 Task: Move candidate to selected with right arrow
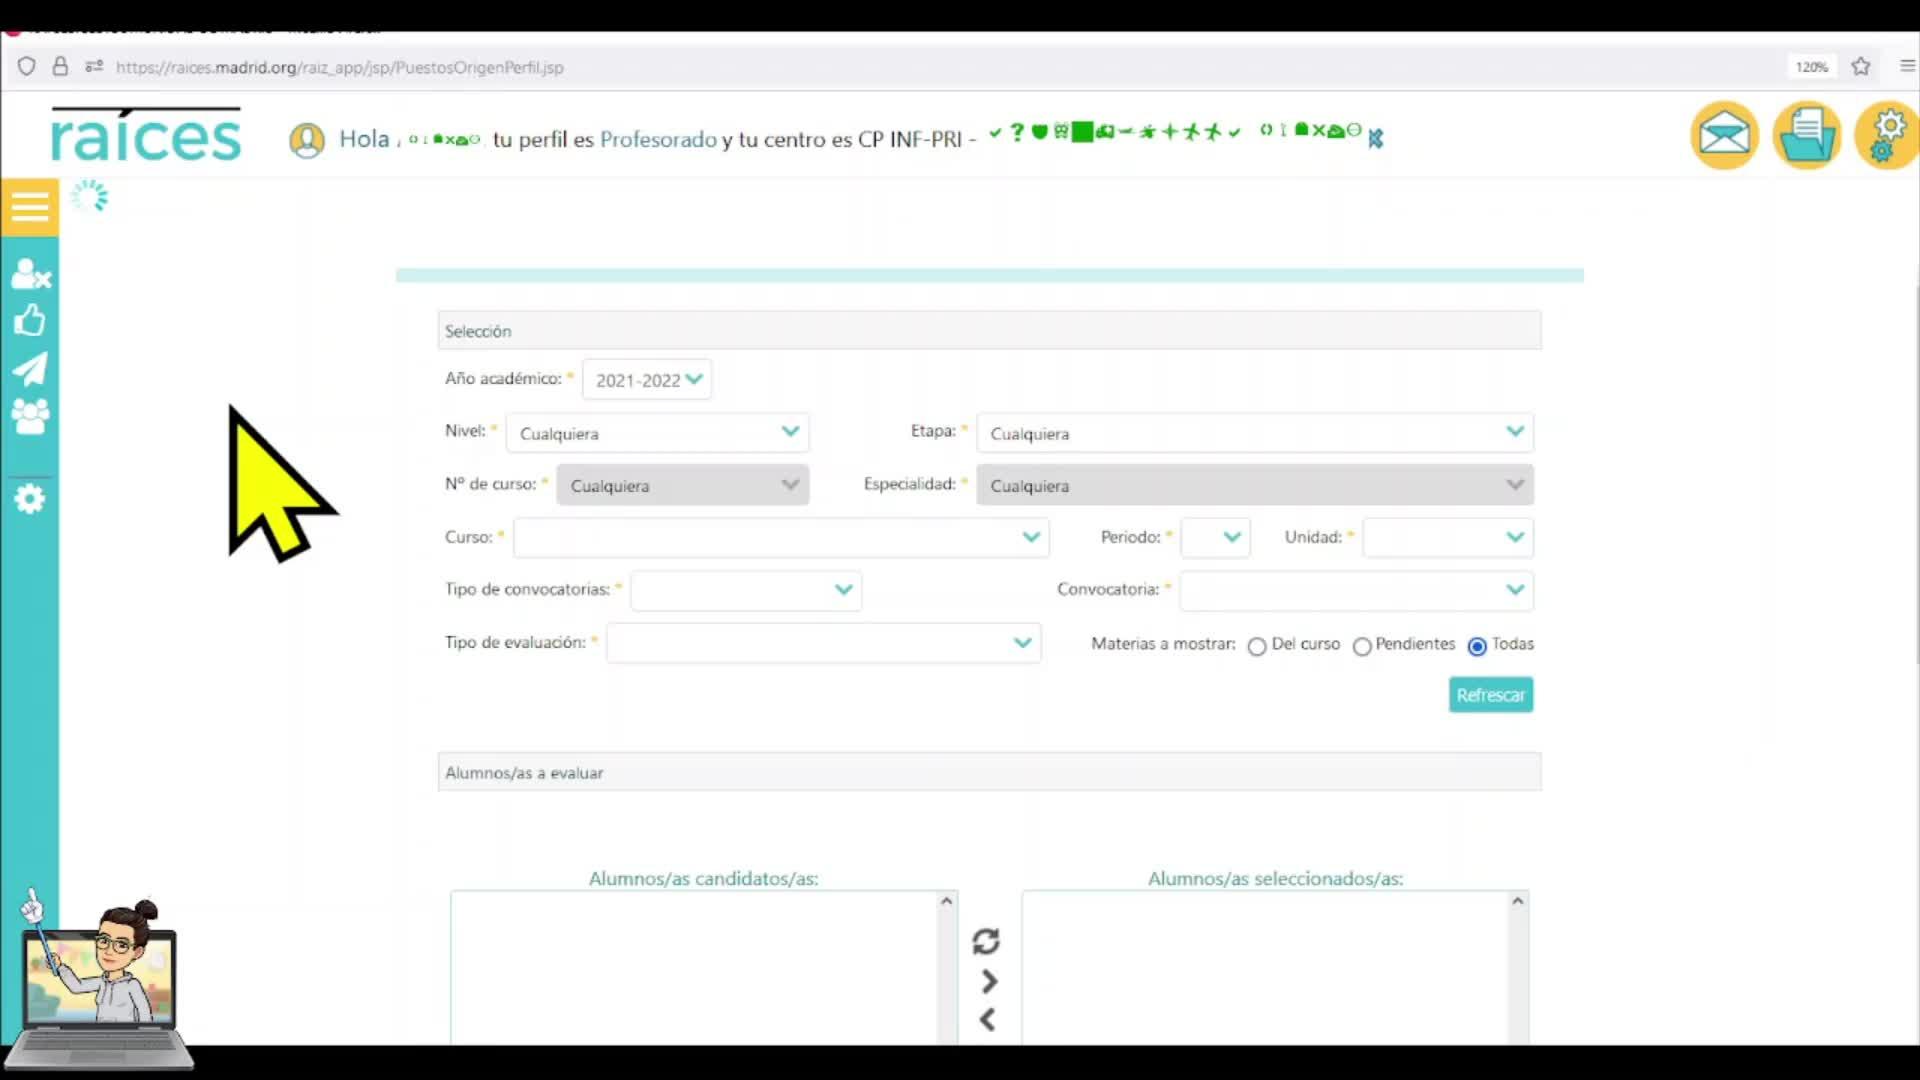[988, 982]
